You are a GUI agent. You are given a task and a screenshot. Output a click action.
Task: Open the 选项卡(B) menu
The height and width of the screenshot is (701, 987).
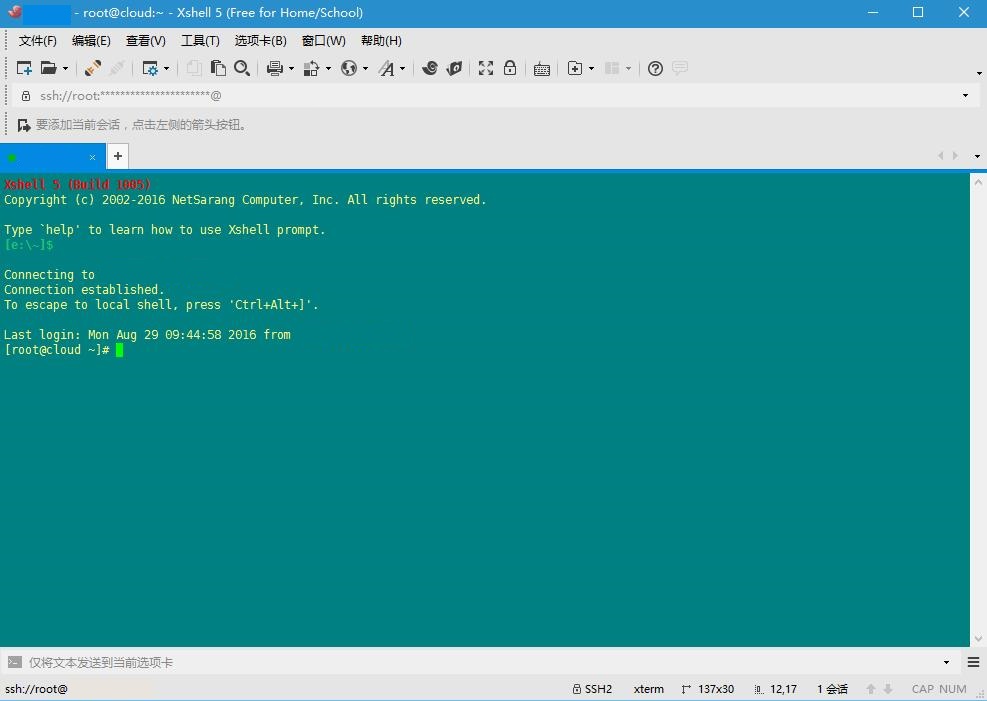pos(261,41)
